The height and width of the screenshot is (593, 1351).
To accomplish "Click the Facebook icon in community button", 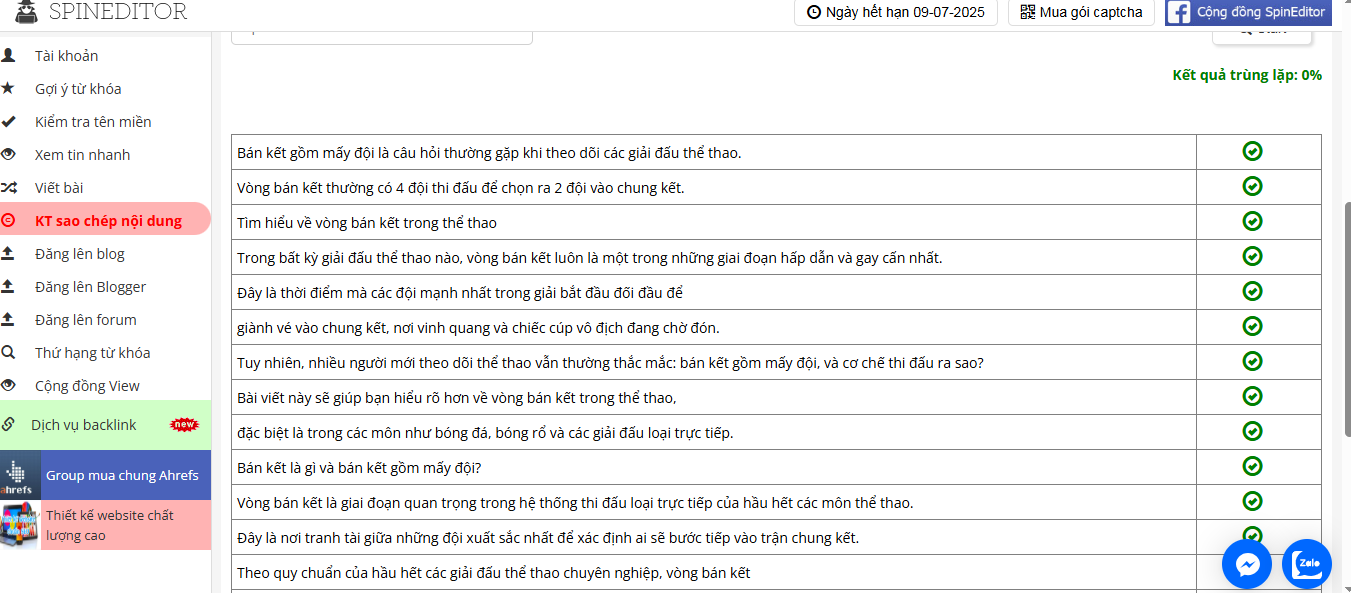I will click(x=1179, y=12).
